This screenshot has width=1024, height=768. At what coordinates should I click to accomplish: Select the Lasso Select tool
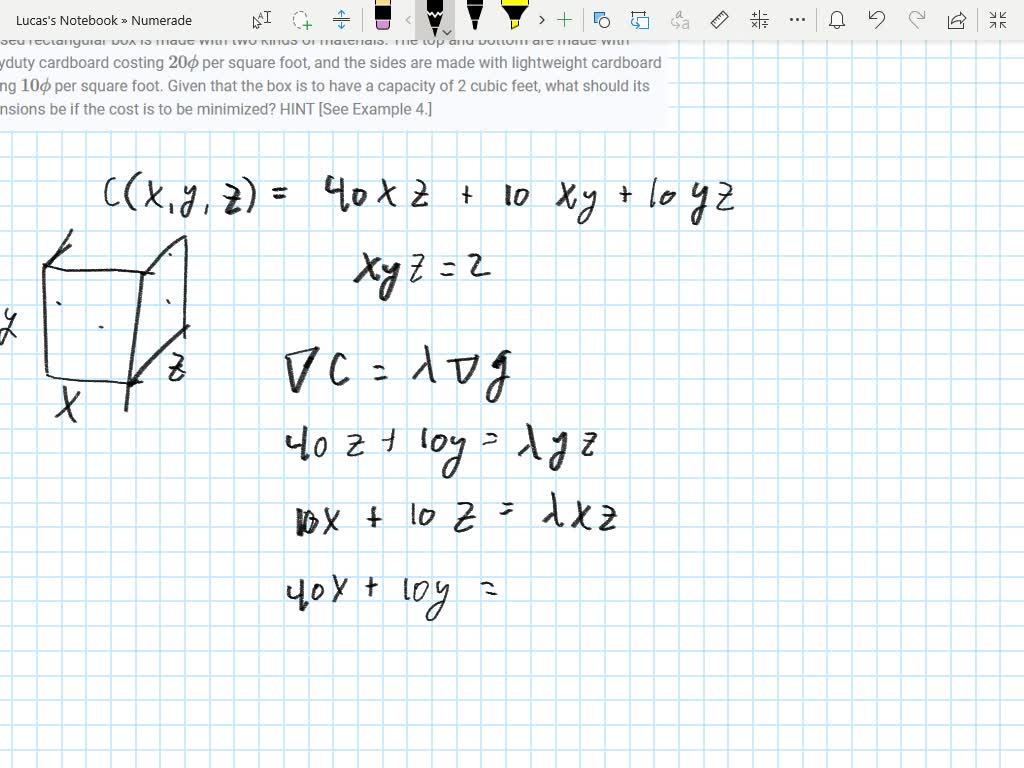(300, 19)
